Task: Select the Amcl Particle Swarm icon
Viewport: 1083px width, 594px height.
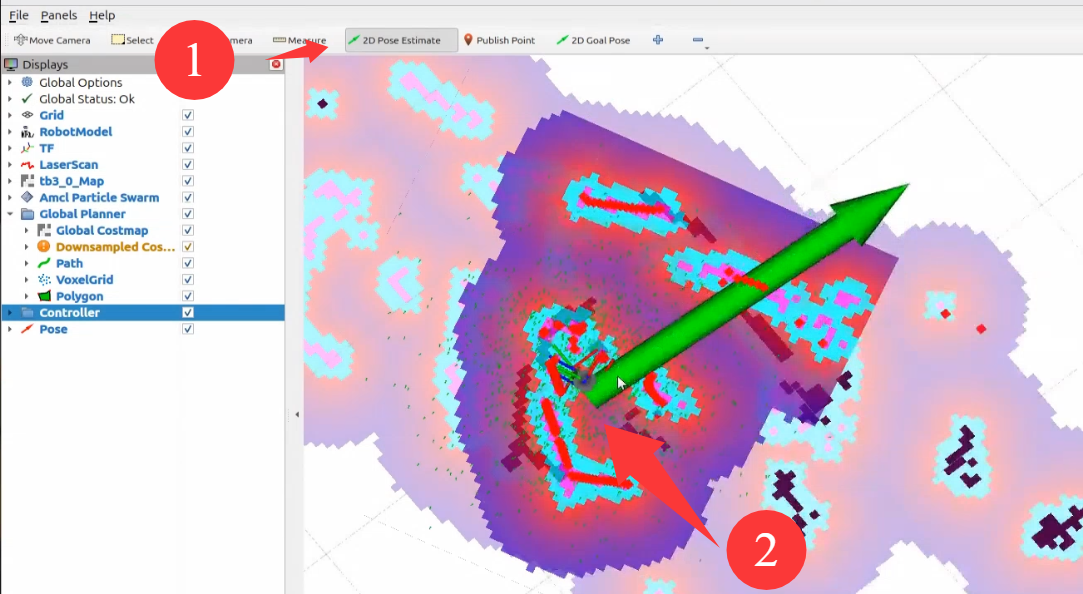Action: [27, 198]
